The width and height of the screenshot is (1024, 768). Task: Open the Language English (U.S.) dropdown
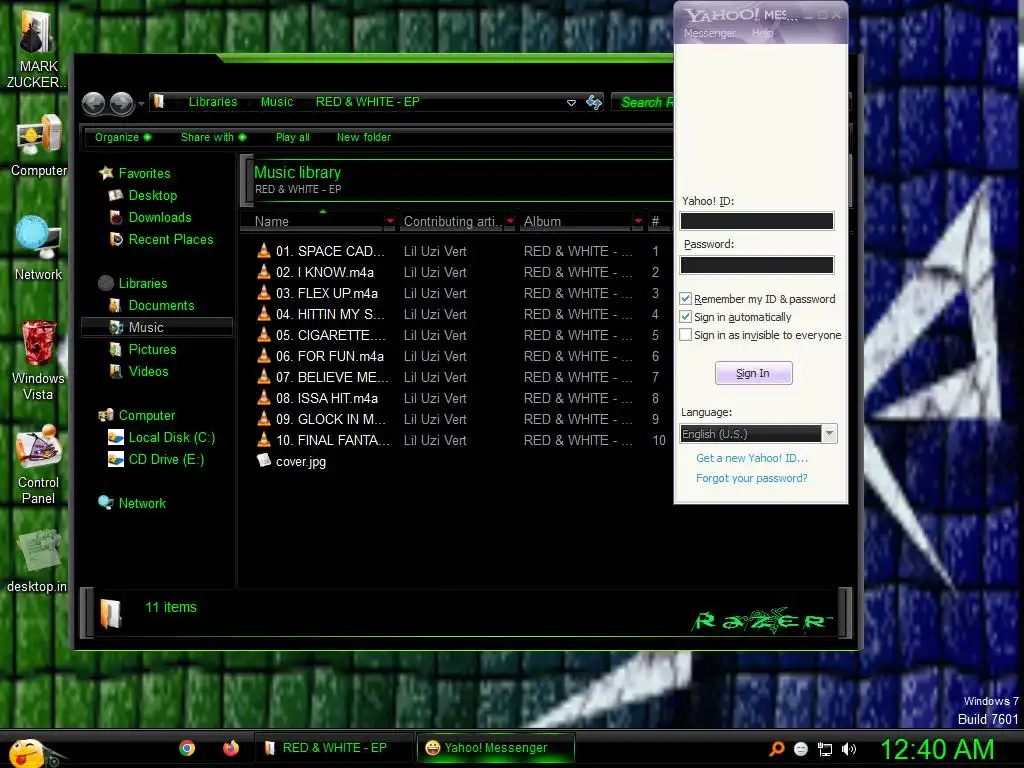829,434
